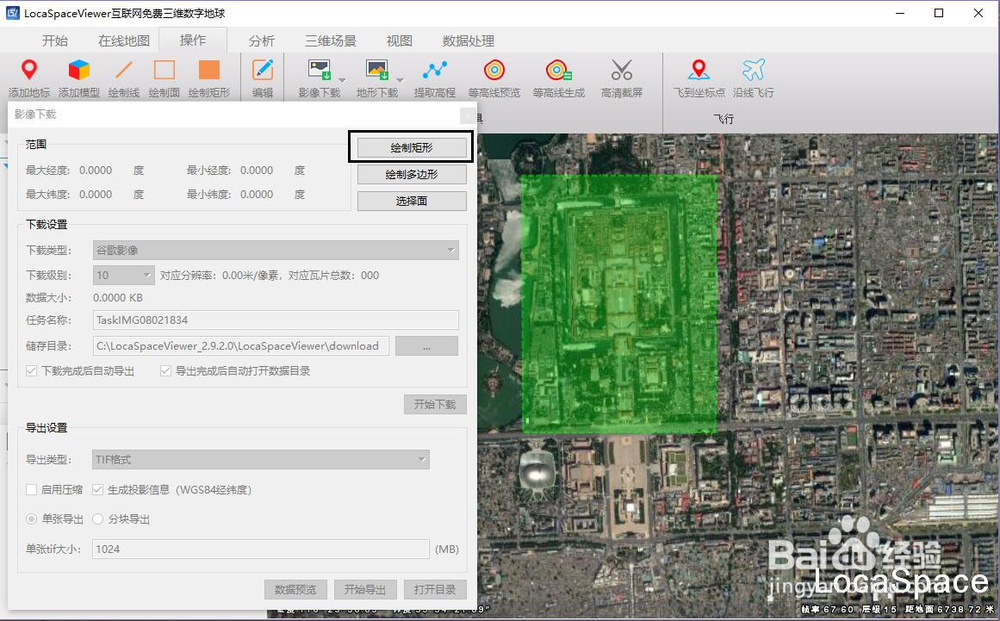Click Select Surface (选择面) button
The height and width of the screenshot is (621, 1000).
(x=411, y=201)
